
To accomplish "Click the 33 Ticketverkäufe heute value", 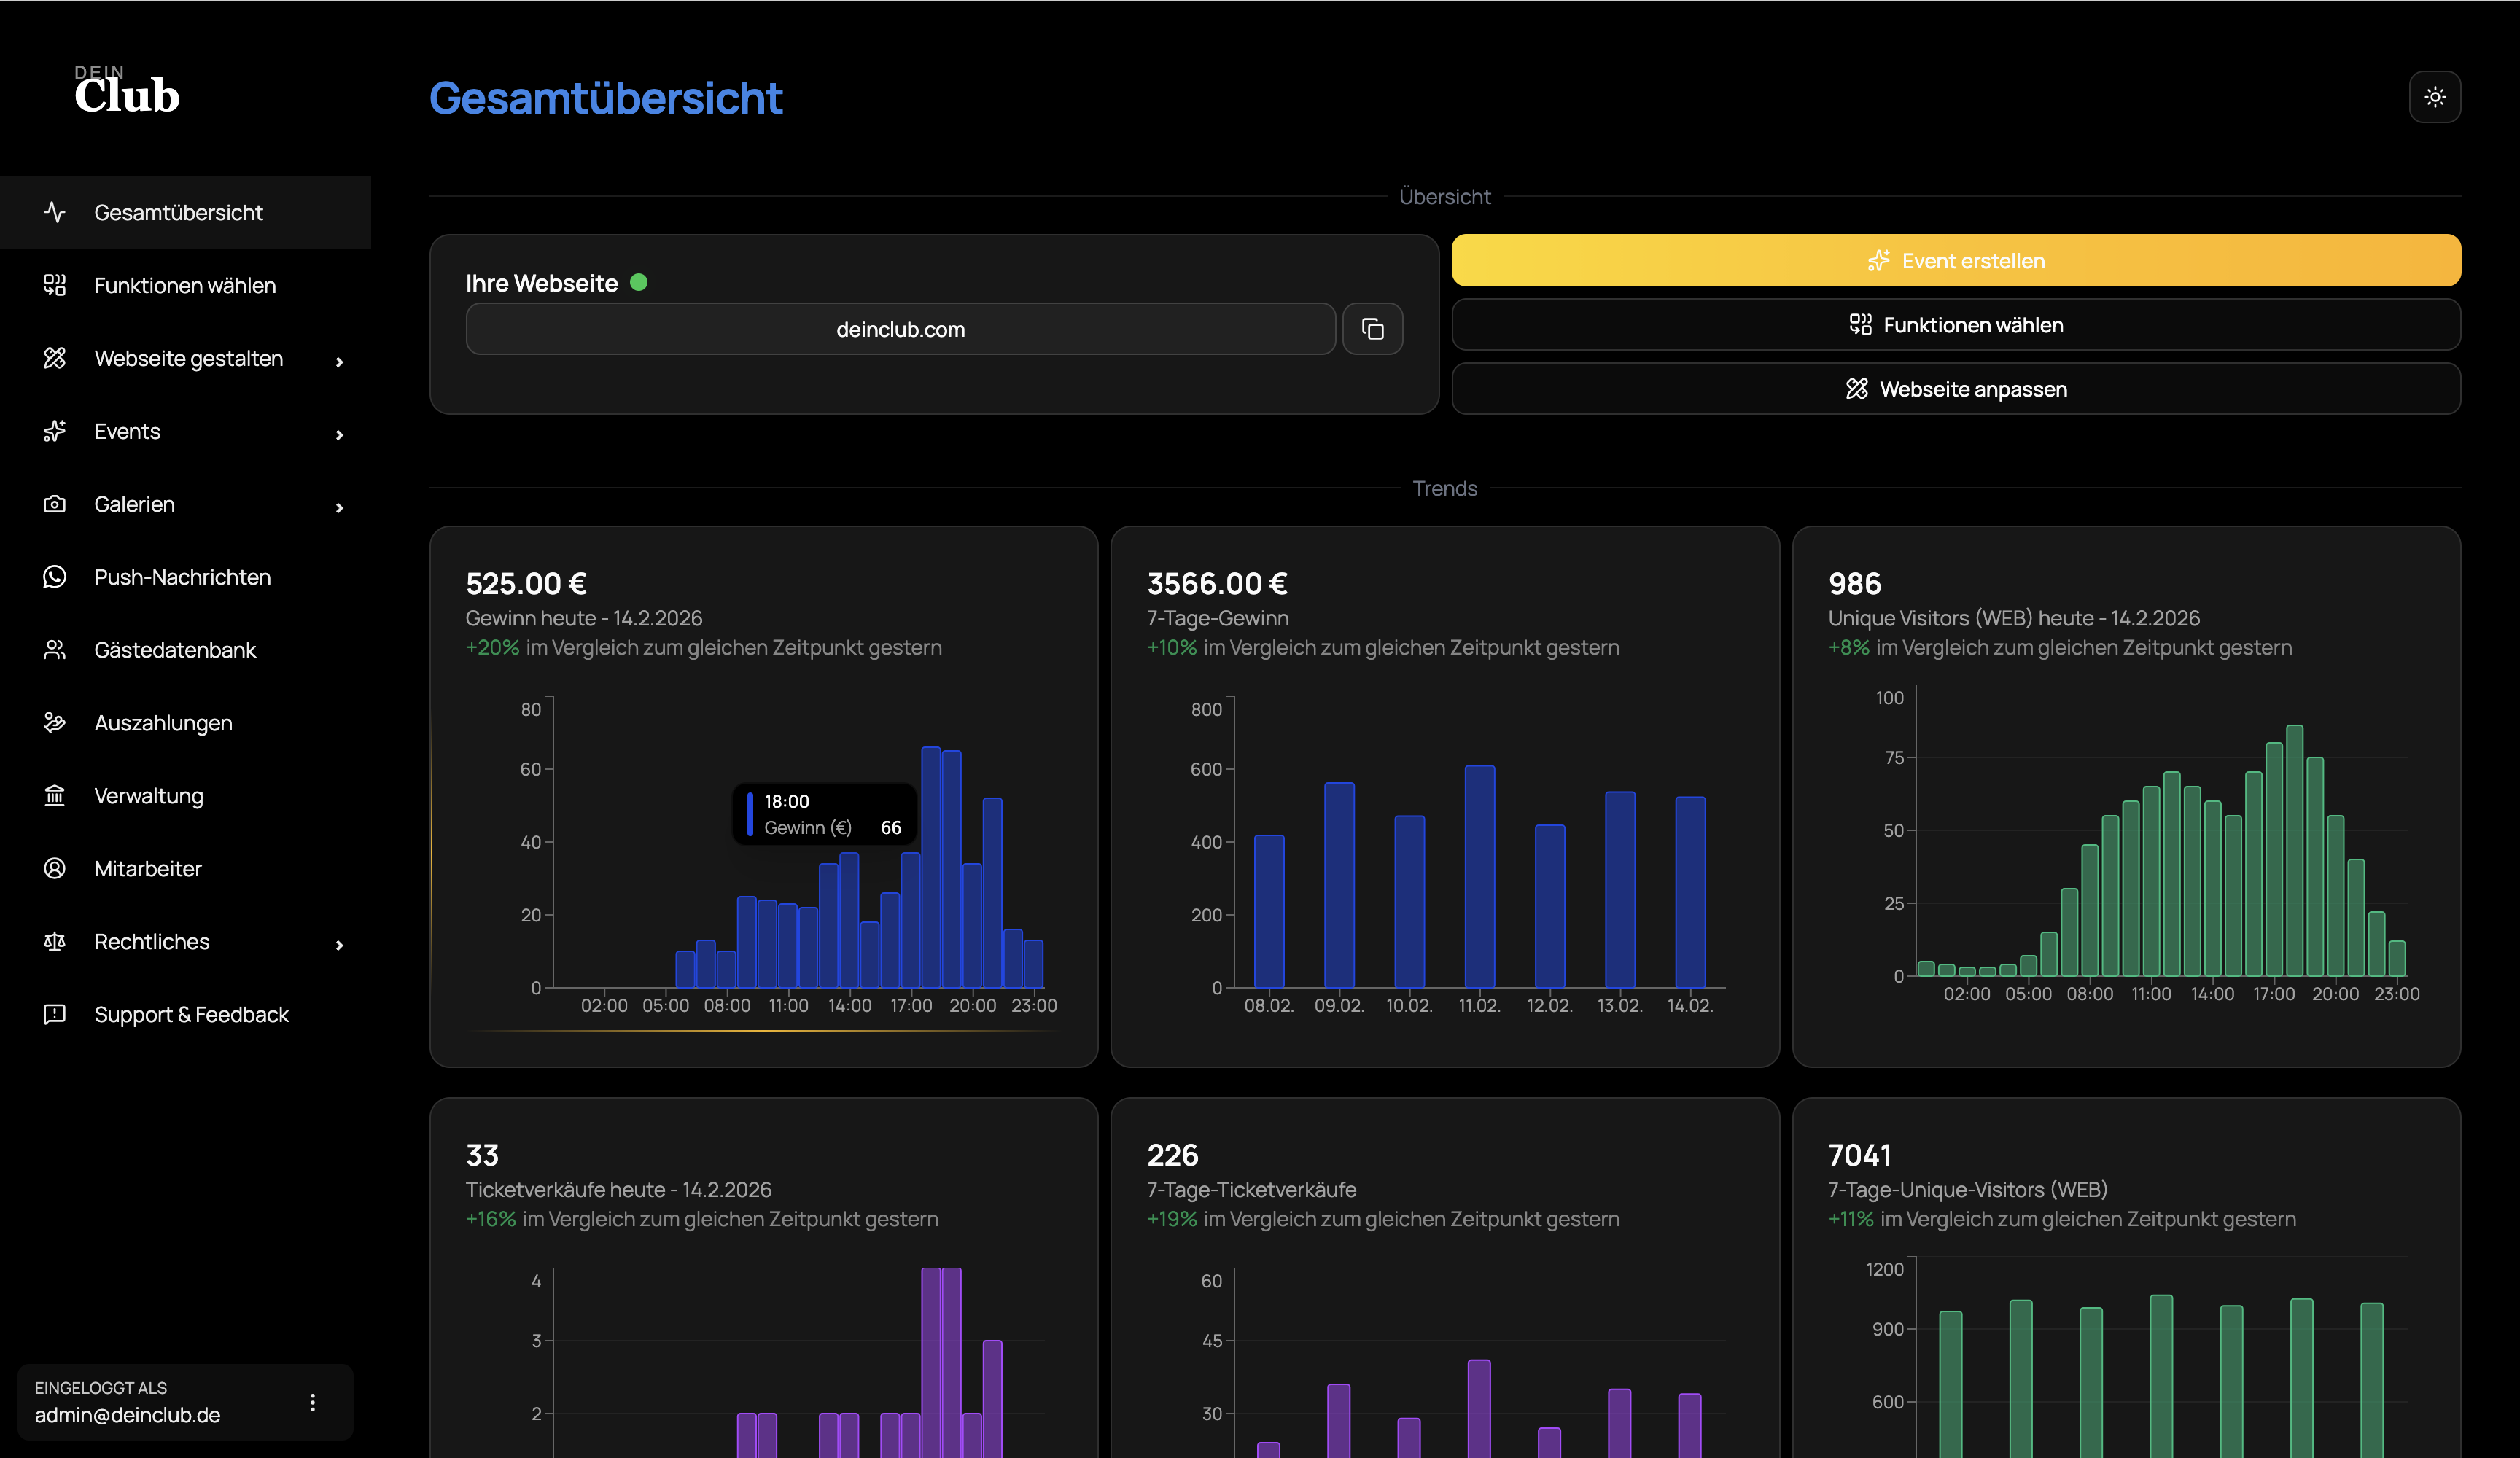I will click(x=482, y=1155).
